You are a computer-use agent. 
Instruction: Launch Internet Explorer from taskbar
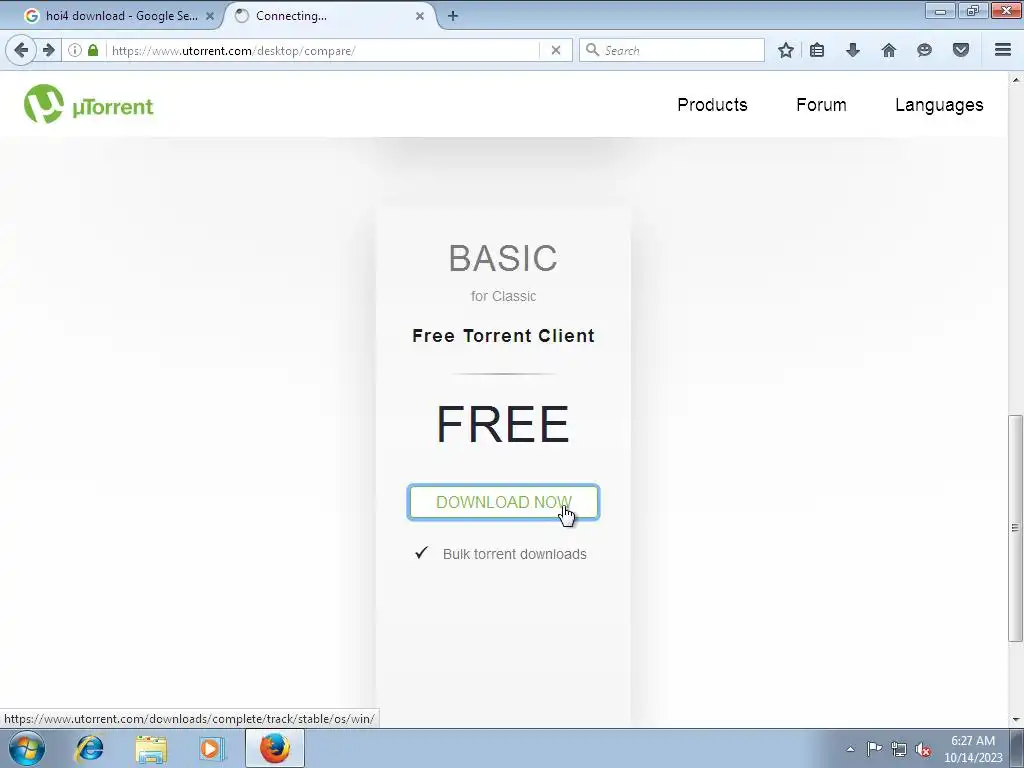tap(89, 748)
